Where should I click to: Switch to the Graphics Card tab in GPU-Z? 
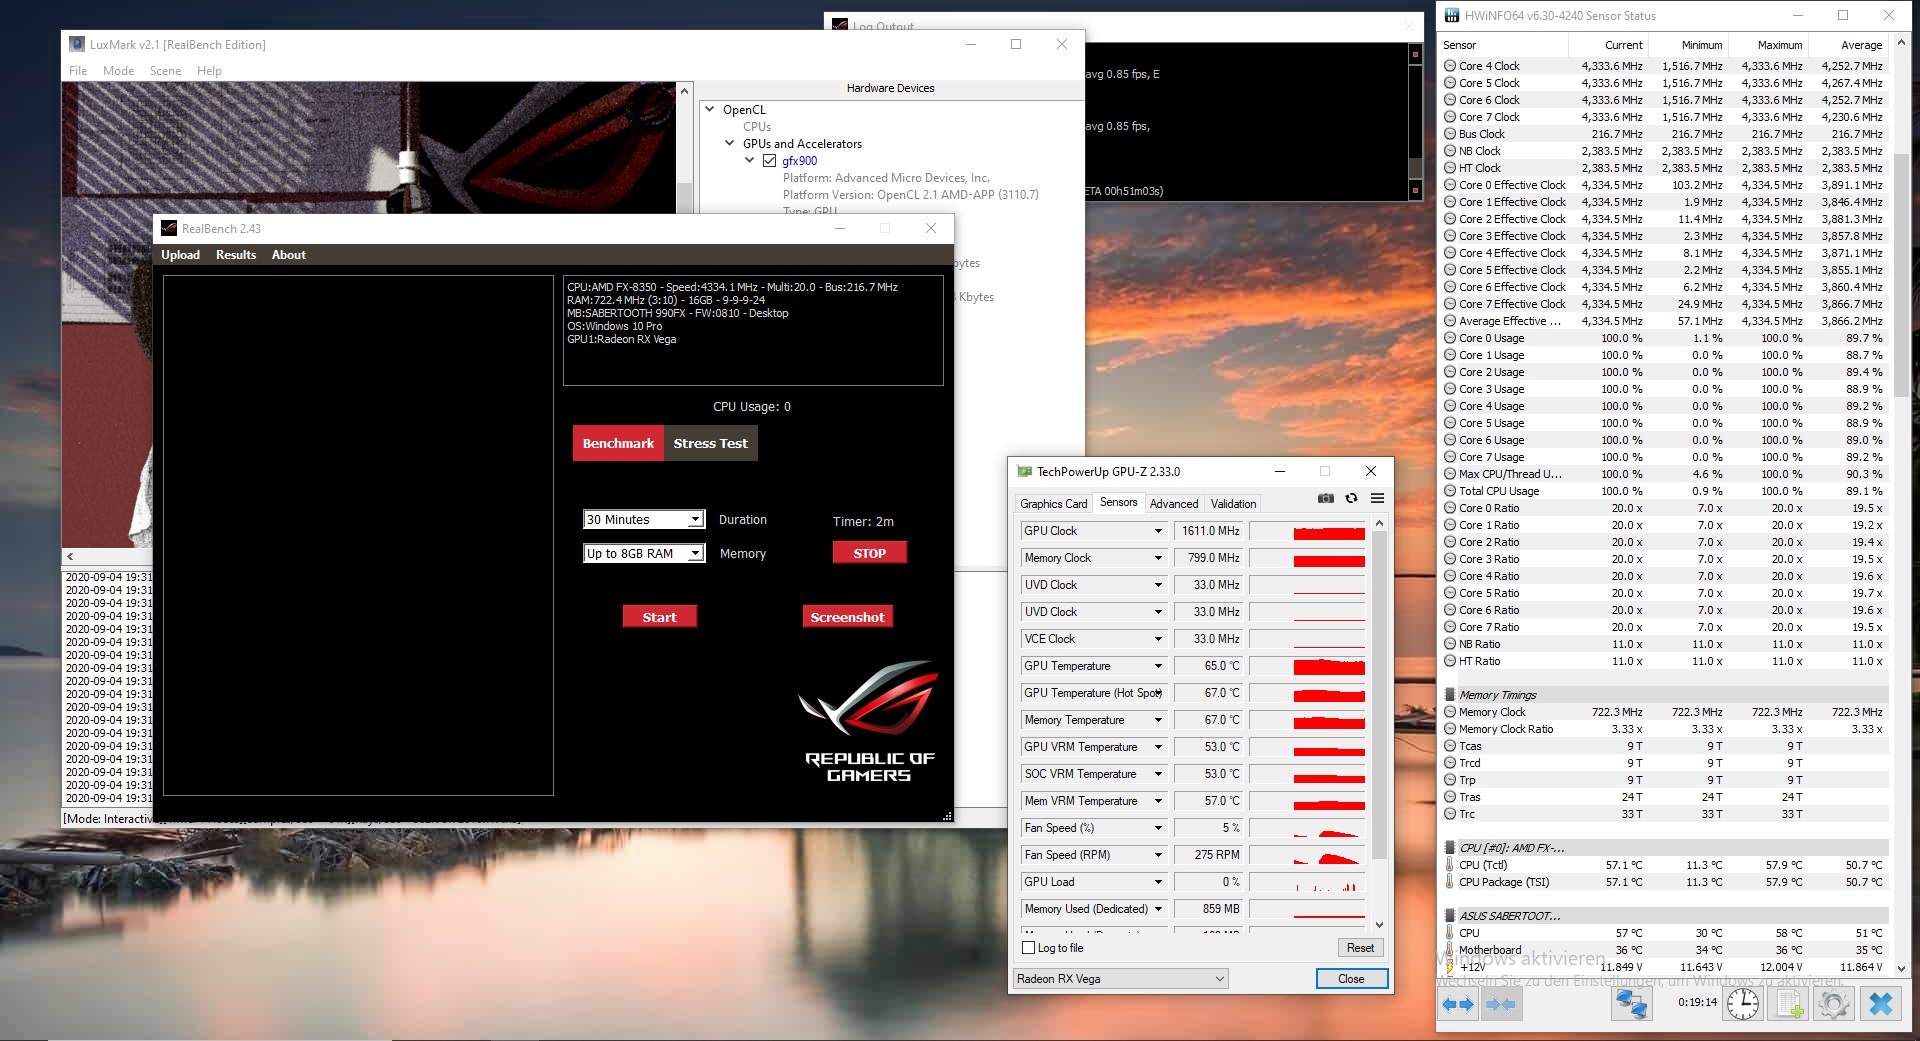pos(1053,504)
